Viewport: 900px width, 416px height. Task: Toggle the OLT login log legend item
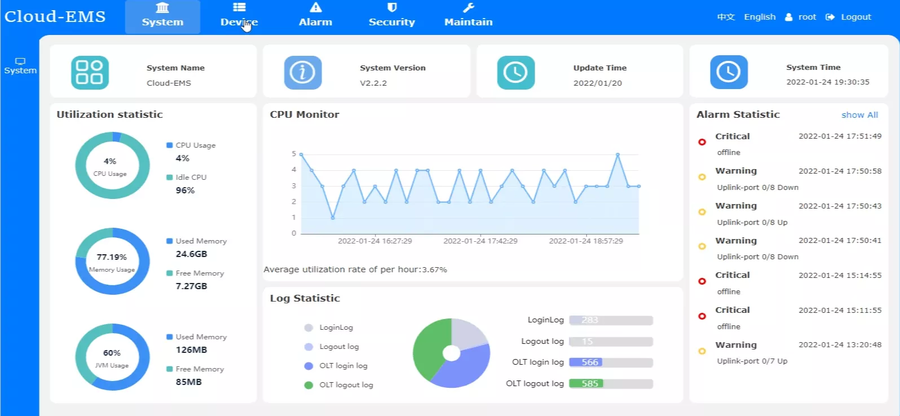pyautogui.click(x=342, y=366)
